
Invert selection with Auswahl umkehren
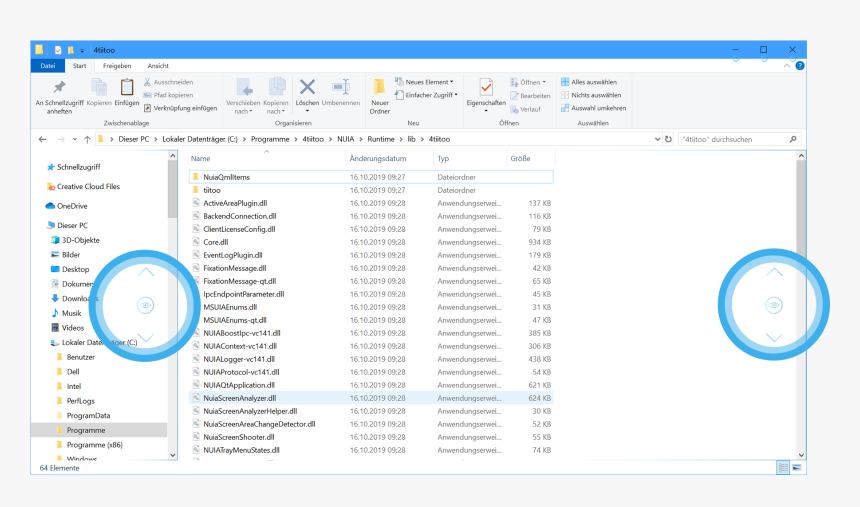pyautogui.click(x=593, y=108)
